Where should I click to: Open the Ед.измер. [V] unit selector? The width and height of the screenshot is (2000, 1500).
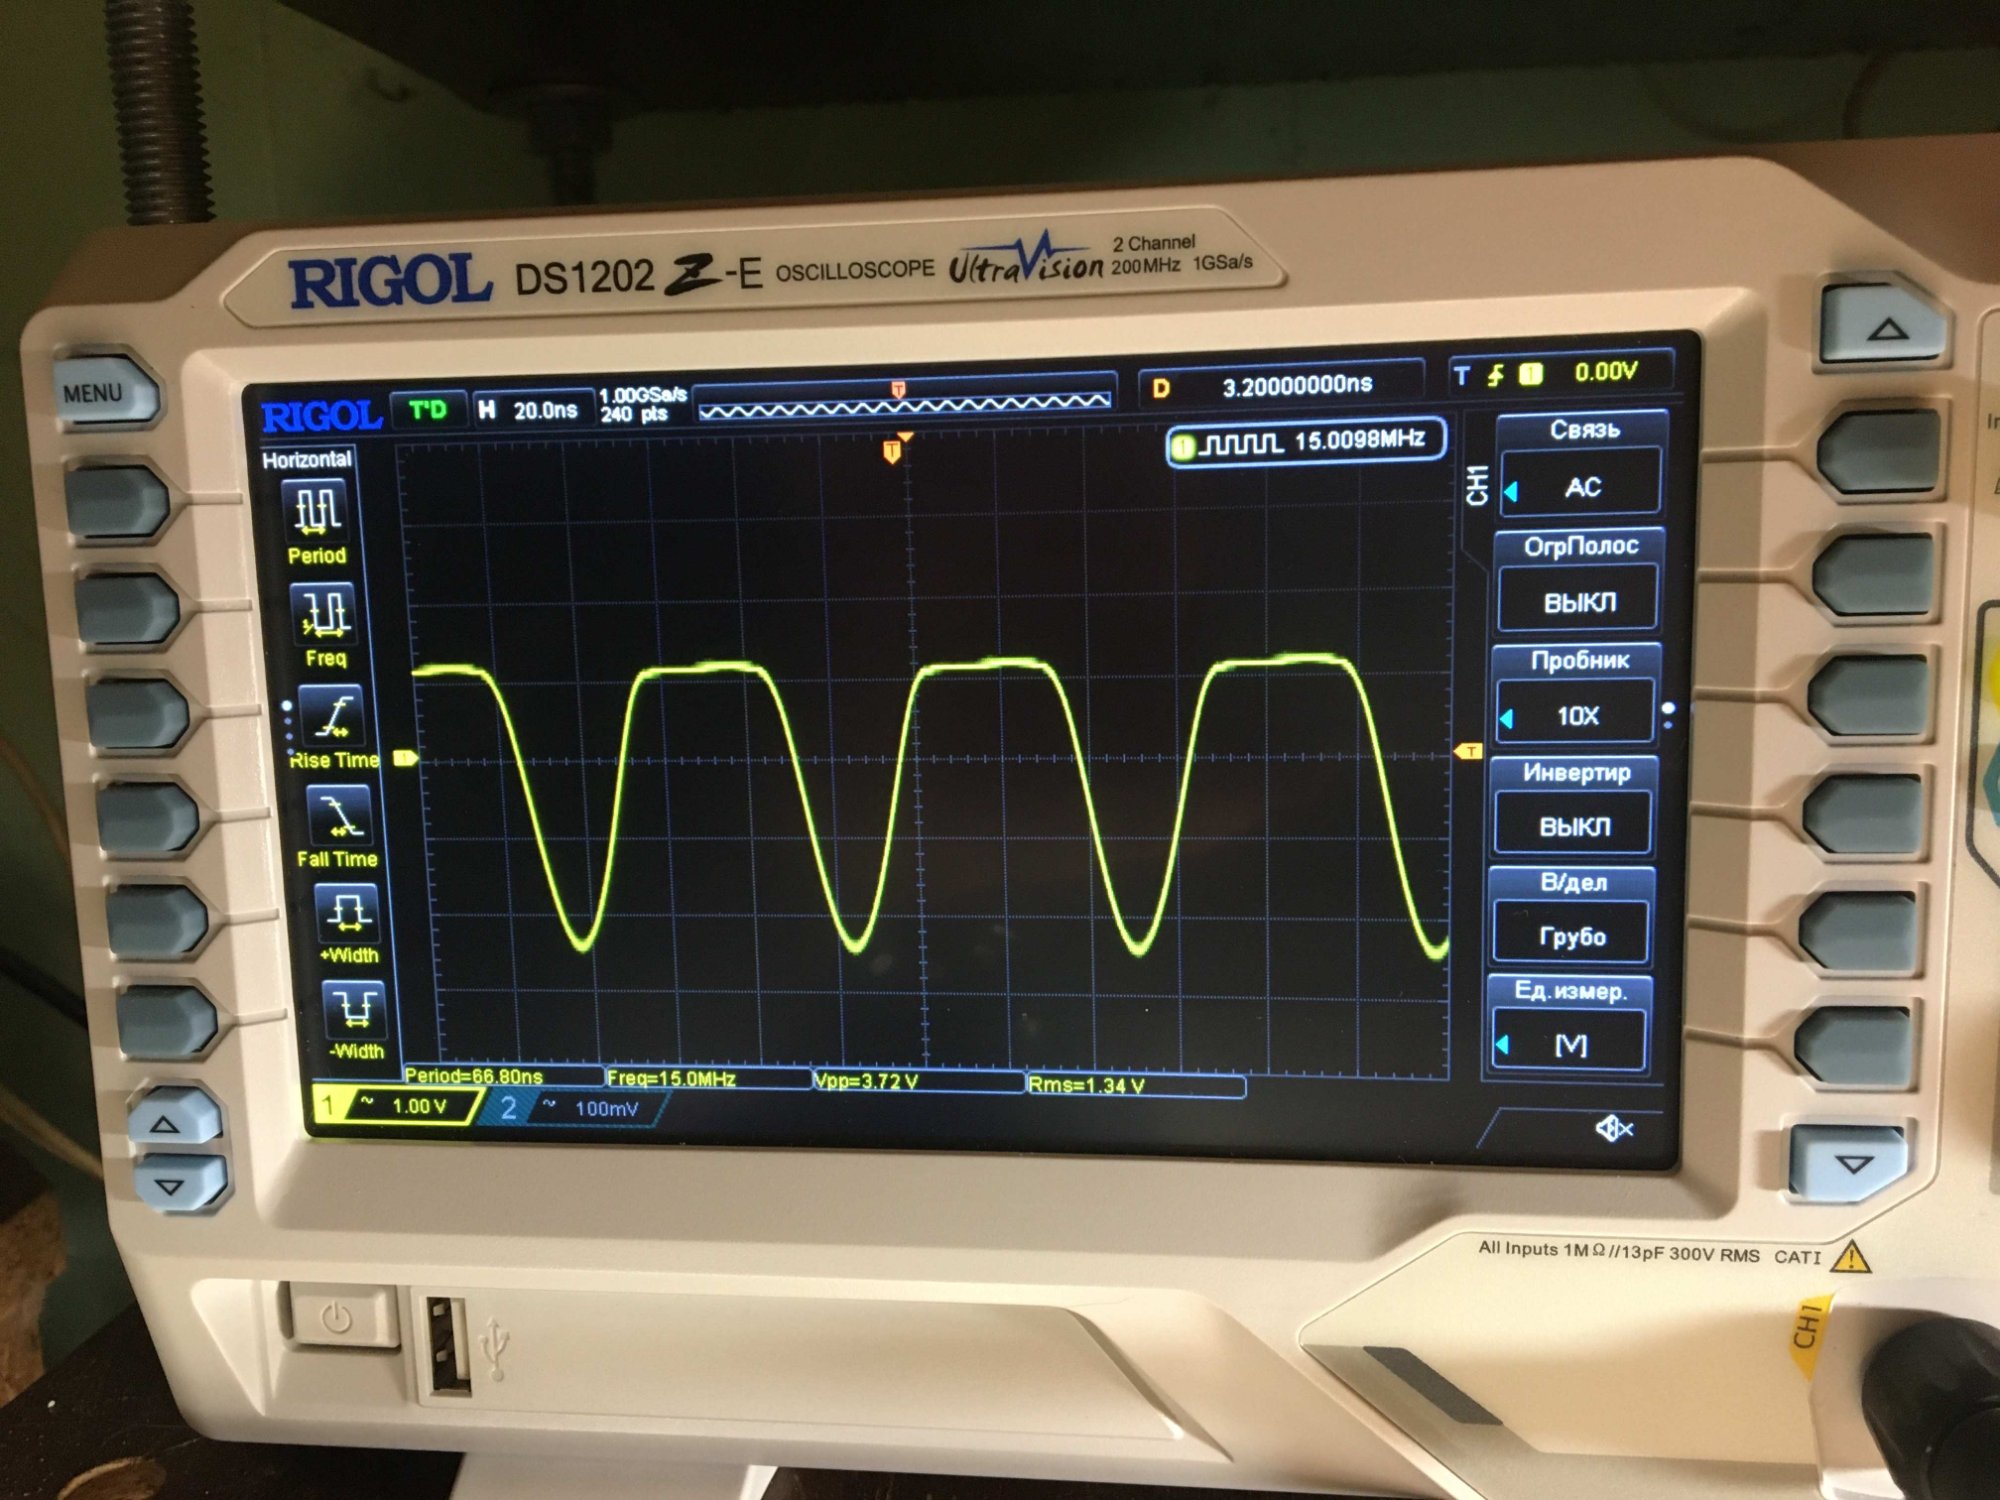(1569, 1044)
